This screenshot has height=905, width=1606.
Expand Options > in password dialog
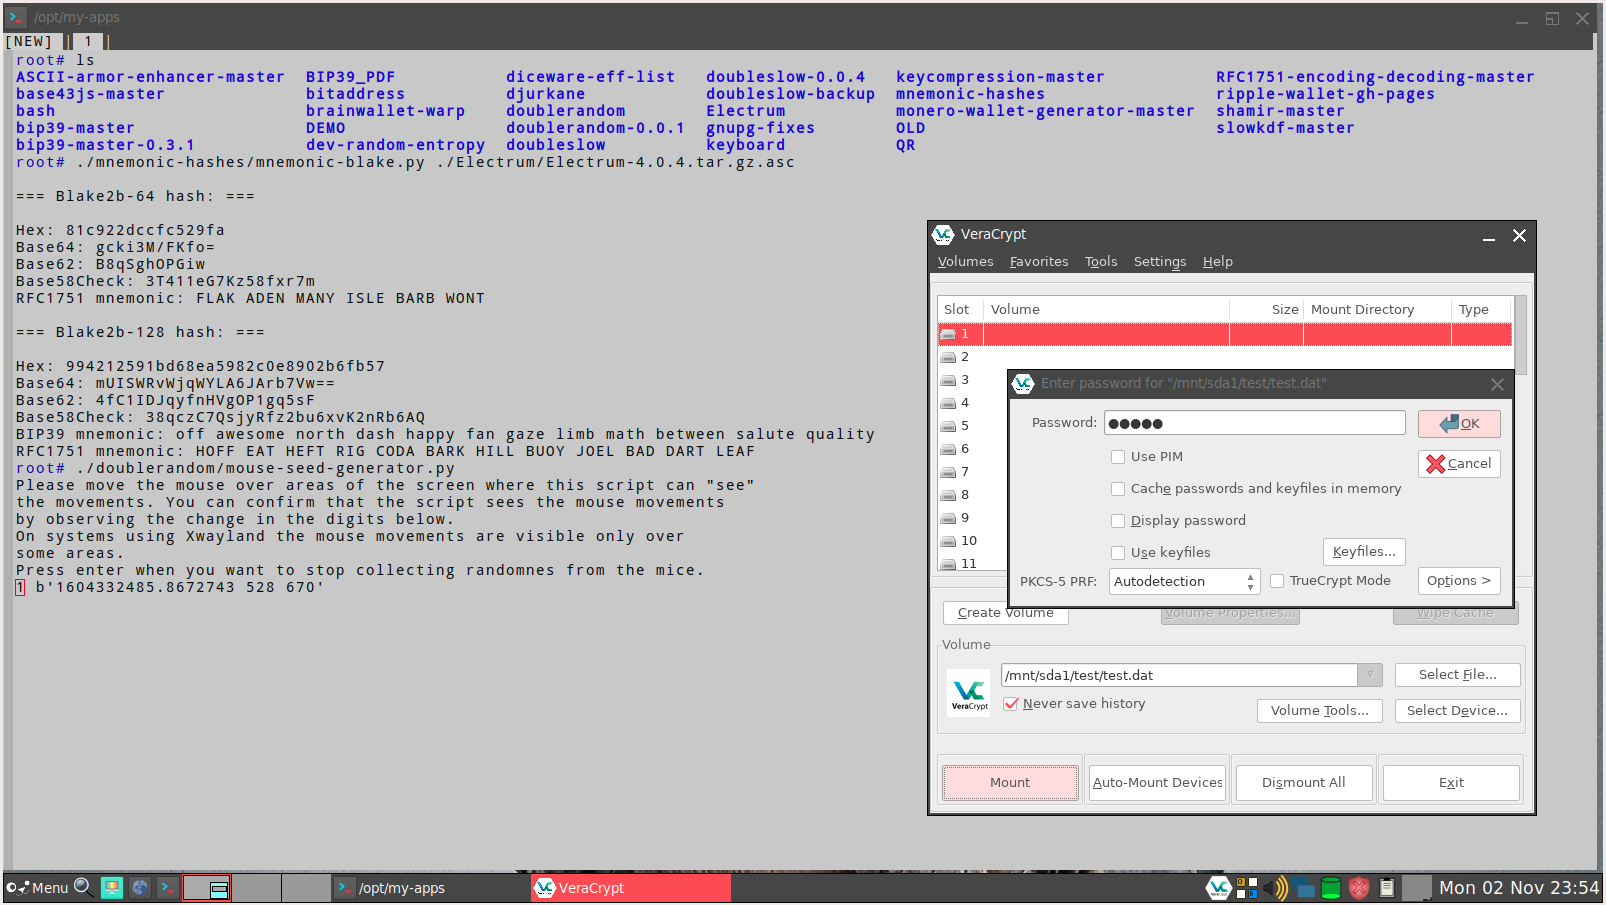(x=1459, y=581)
